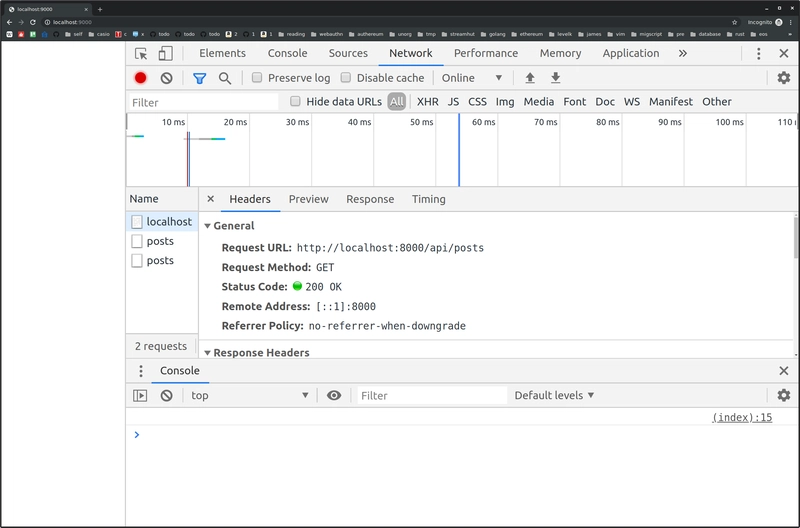Focus the network Filter input
The height and width of the screenshot is (528, 800).
tap(203, 102)
